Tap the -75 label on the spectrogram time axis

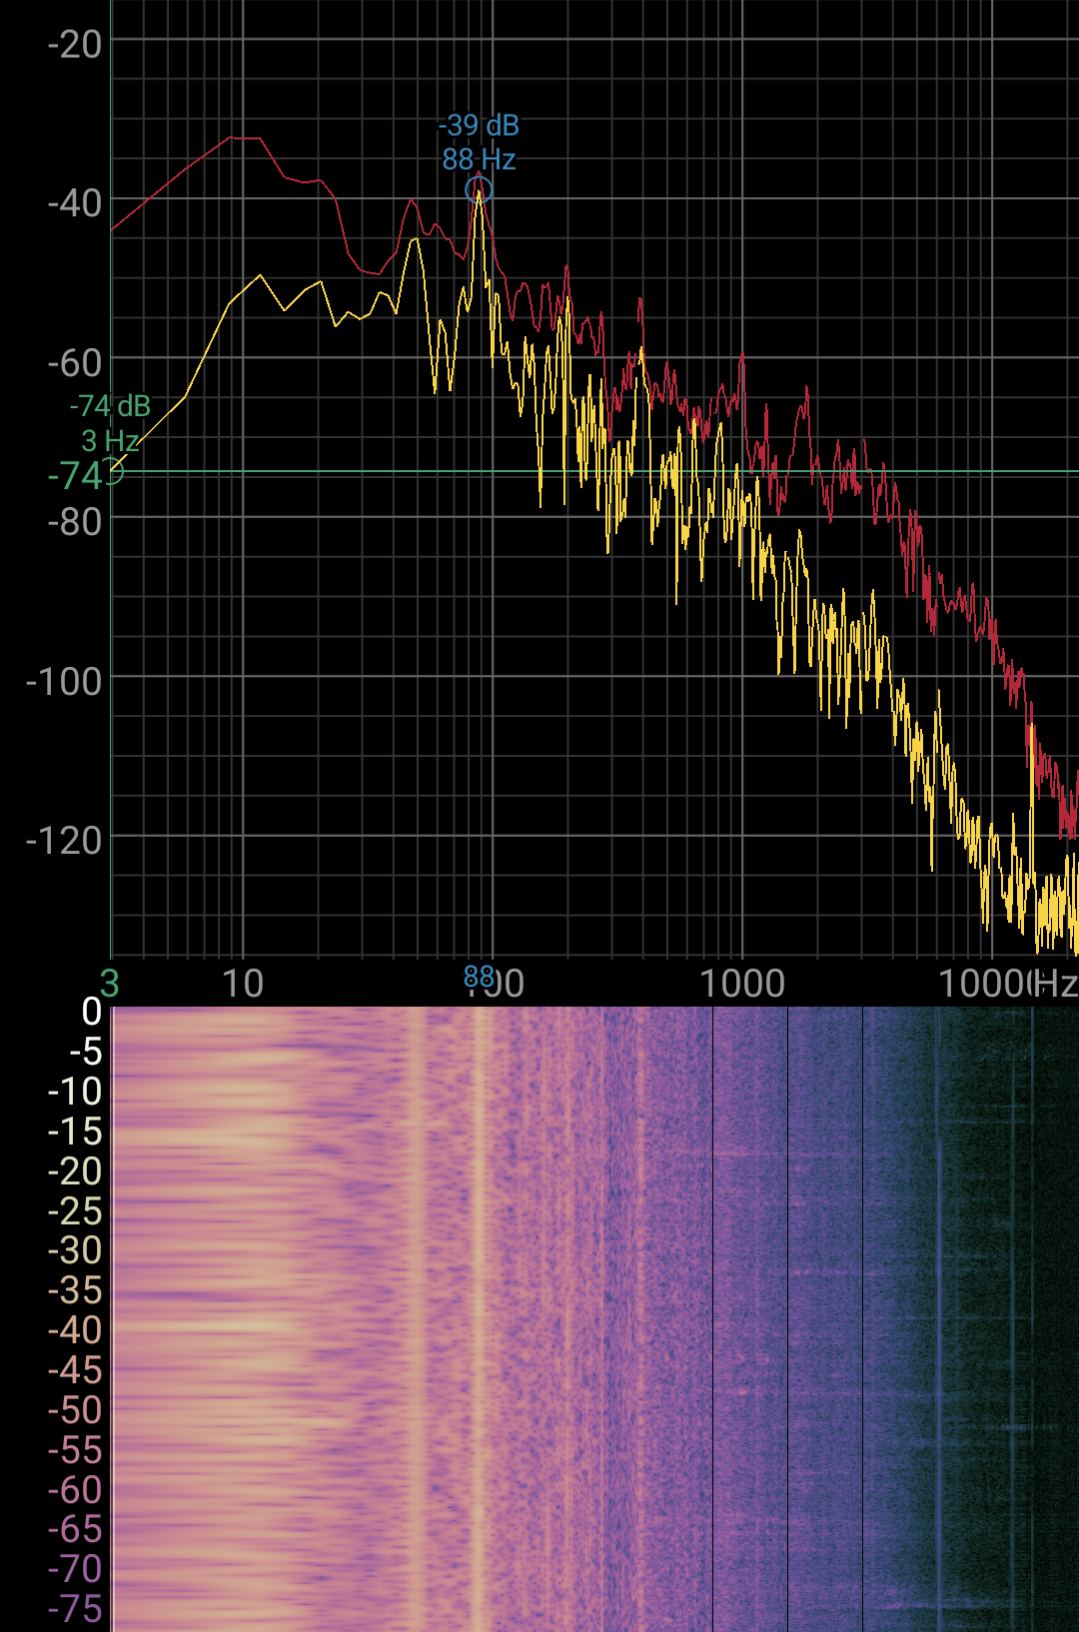(74, 1609)
